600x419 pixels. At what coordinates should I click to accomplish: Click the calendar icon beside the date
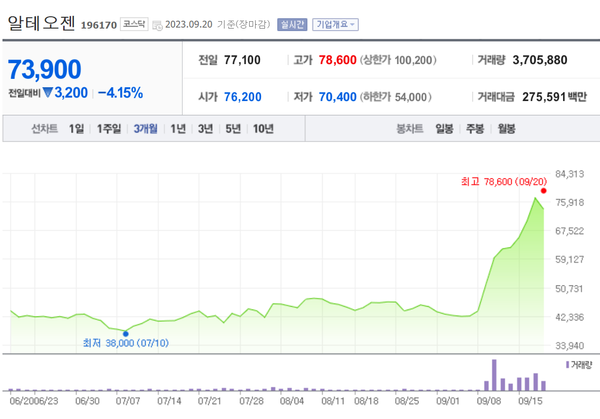[157, 23]
